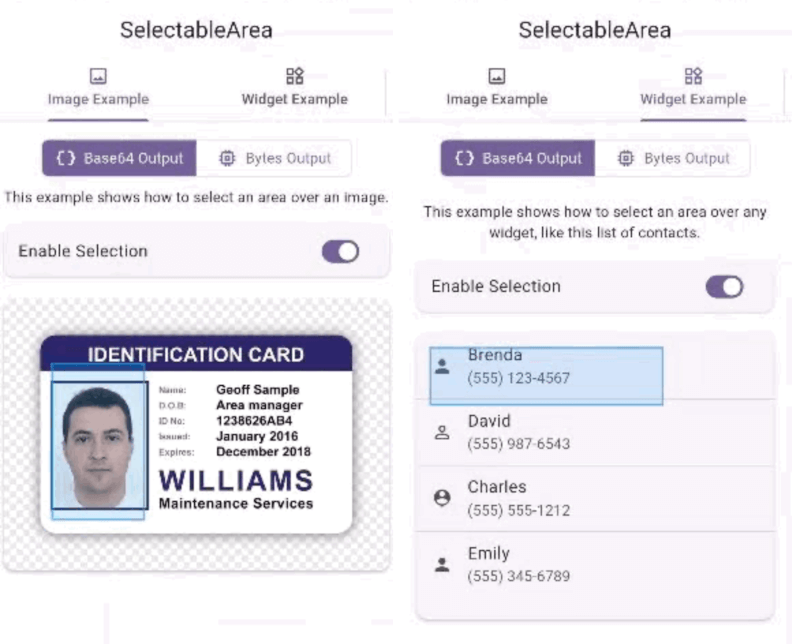Click the WILLIAMS logo on the ID card
This screenshot has width=800, height=644.
[x=236, y=482]
